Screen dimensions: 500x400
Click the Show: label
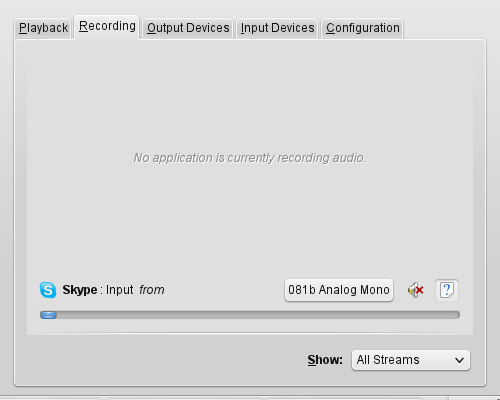[325, 360]
